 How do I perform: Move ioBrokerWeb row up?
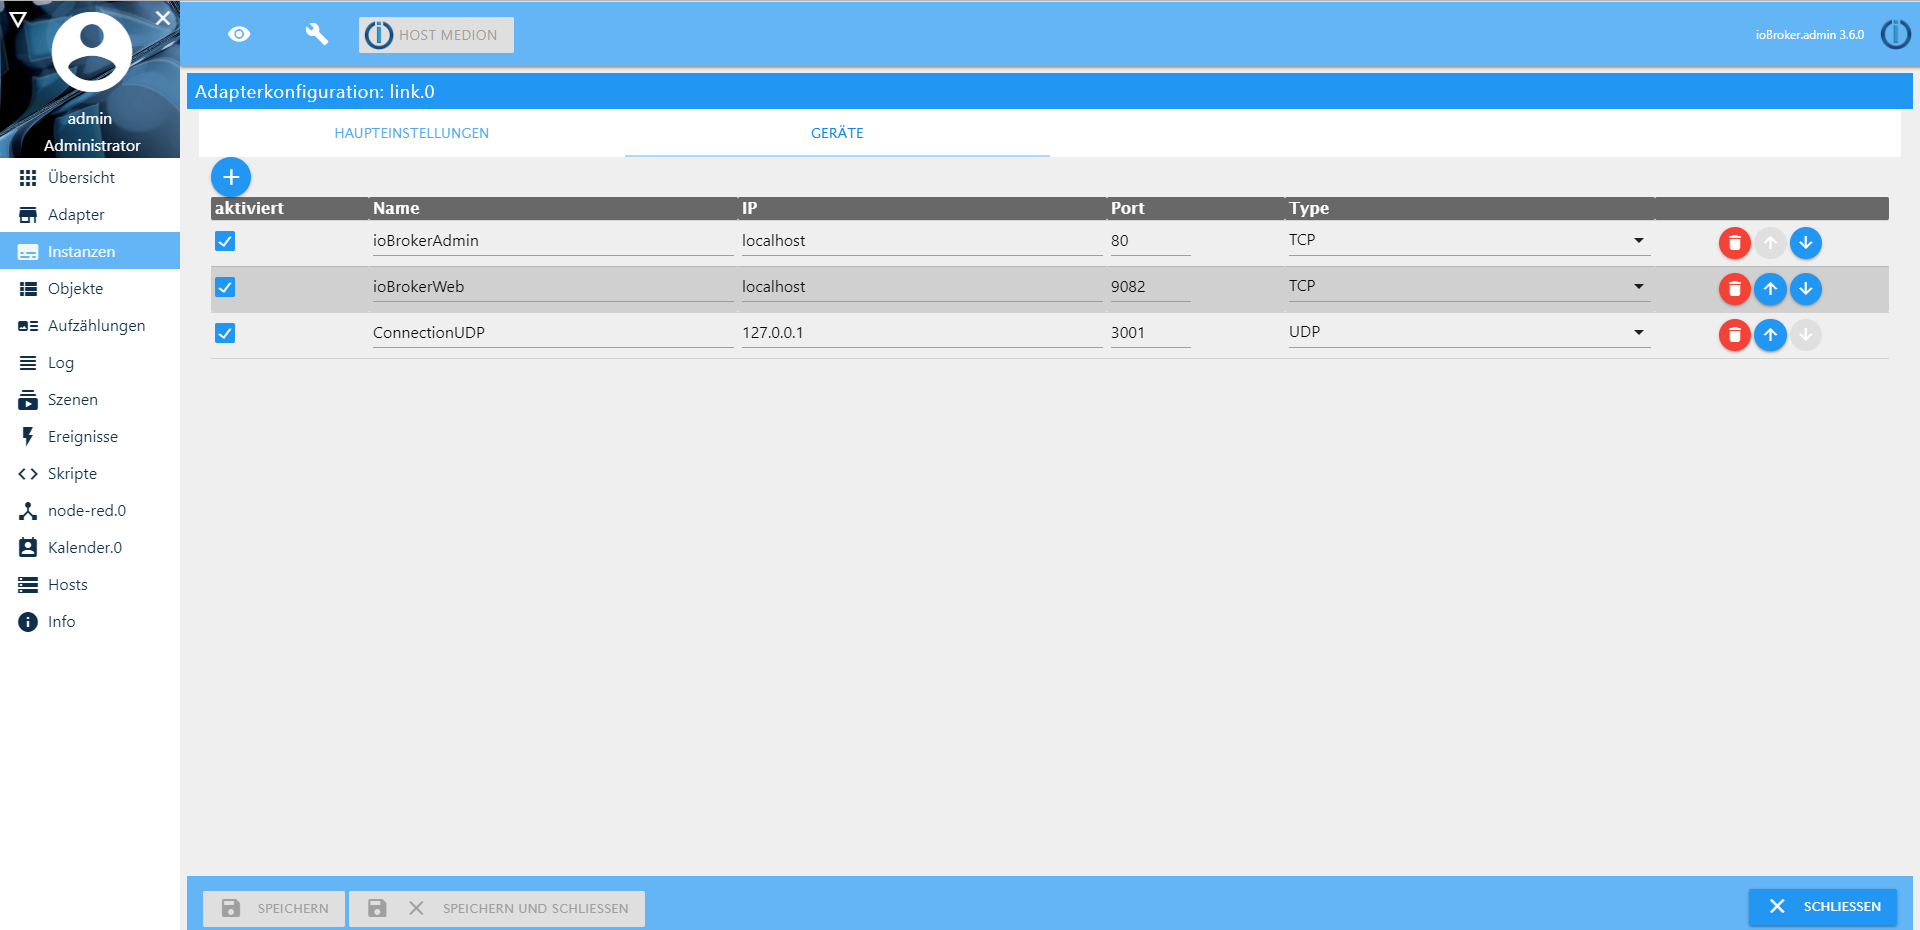(x=1770, y=289)
